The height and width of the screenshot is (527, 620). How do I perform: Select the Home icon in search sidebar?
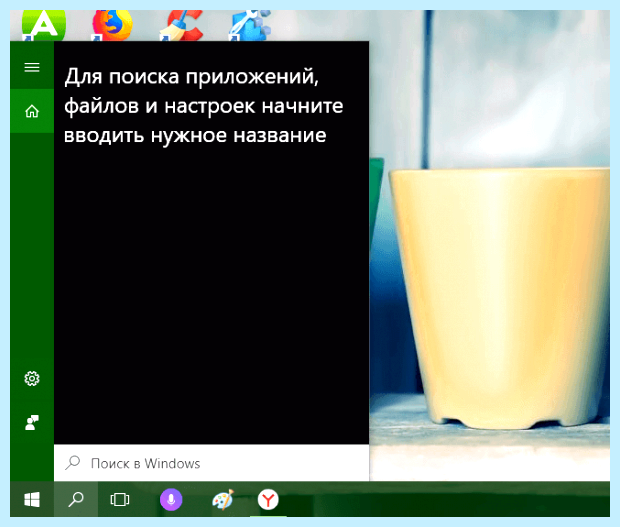point(32,111)
